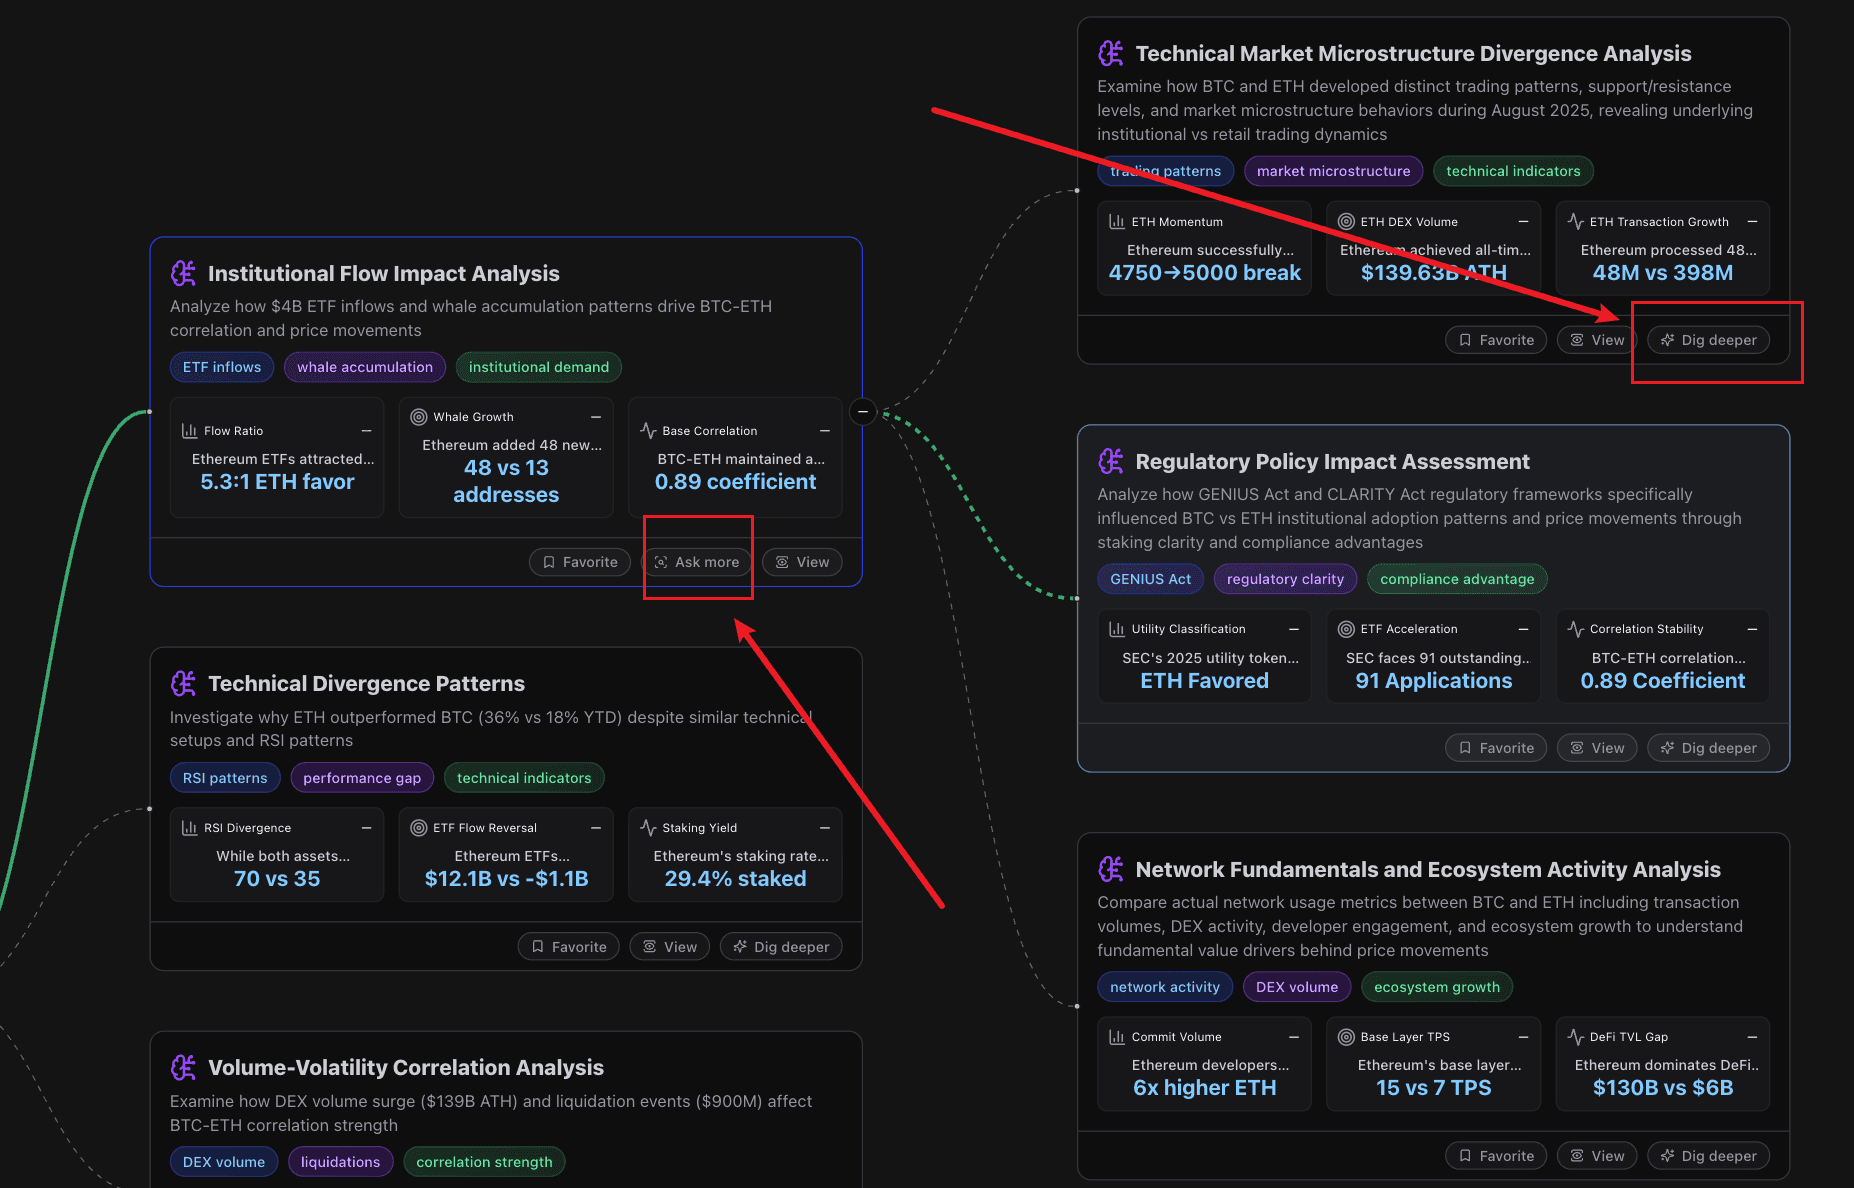Screen dimensions: 1854x1188
Task: Select the regulatory clarity tag
Action: pos(1285,579)
